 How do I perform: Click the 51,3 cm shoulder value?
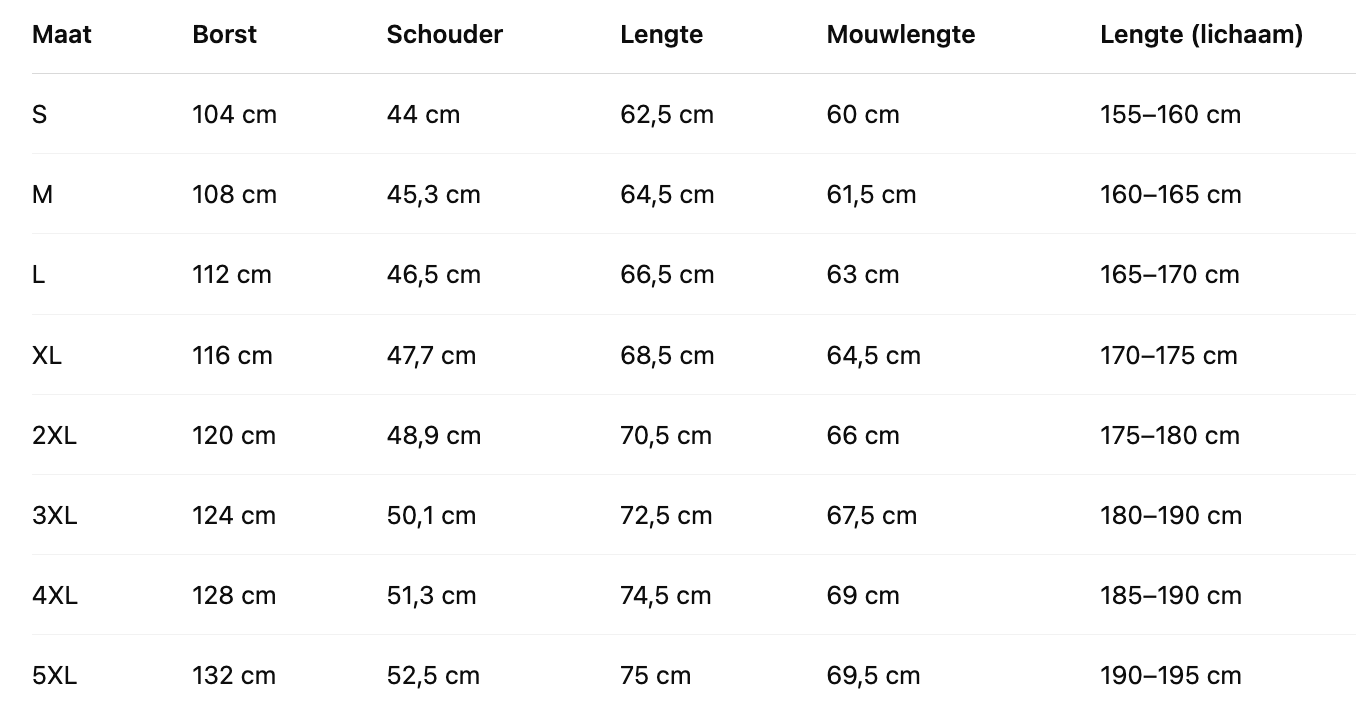point(431,595)
